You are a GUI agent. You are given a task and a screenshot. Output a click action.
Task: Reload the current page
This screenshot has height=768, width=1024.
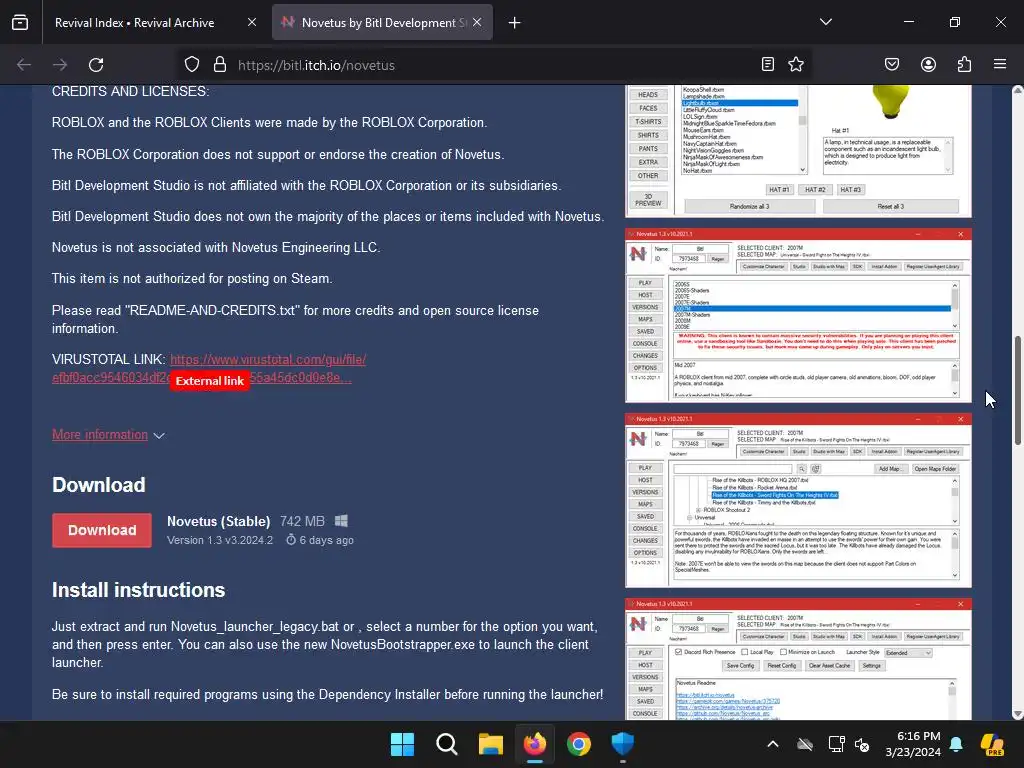[x=96, y=65]
